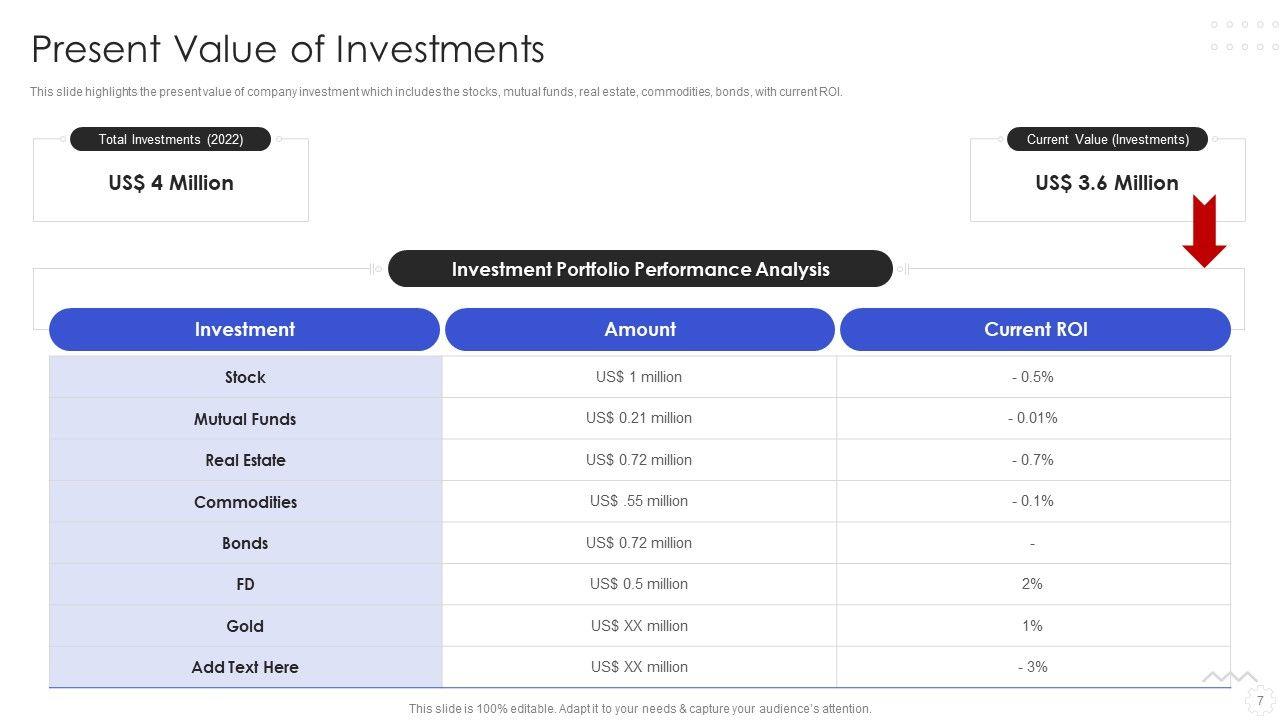Select the Investment Portfolio Performance Analysis banner
The width and height of the screenshot is (1280, 720).
640,269
